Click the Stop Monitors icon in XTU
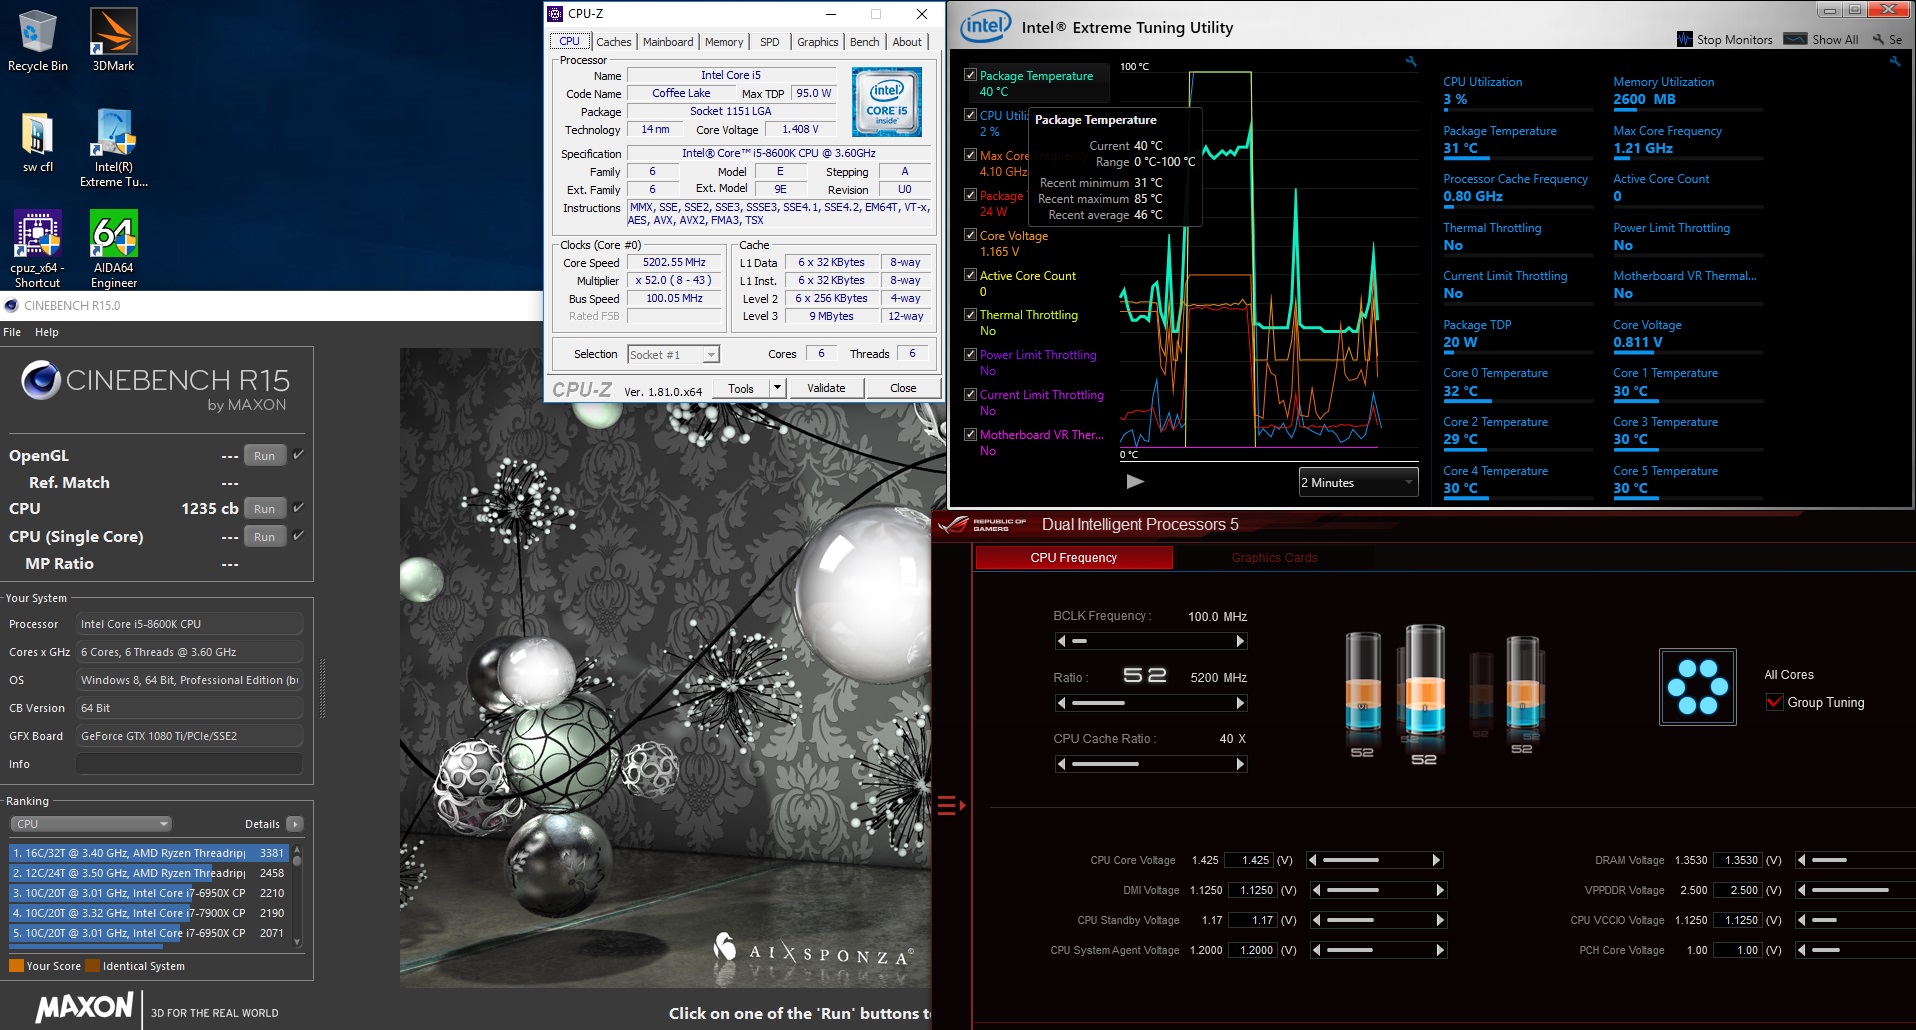Image resolution: width=1916 pixels, height=1030 pixels. [x=1684, y=39]
